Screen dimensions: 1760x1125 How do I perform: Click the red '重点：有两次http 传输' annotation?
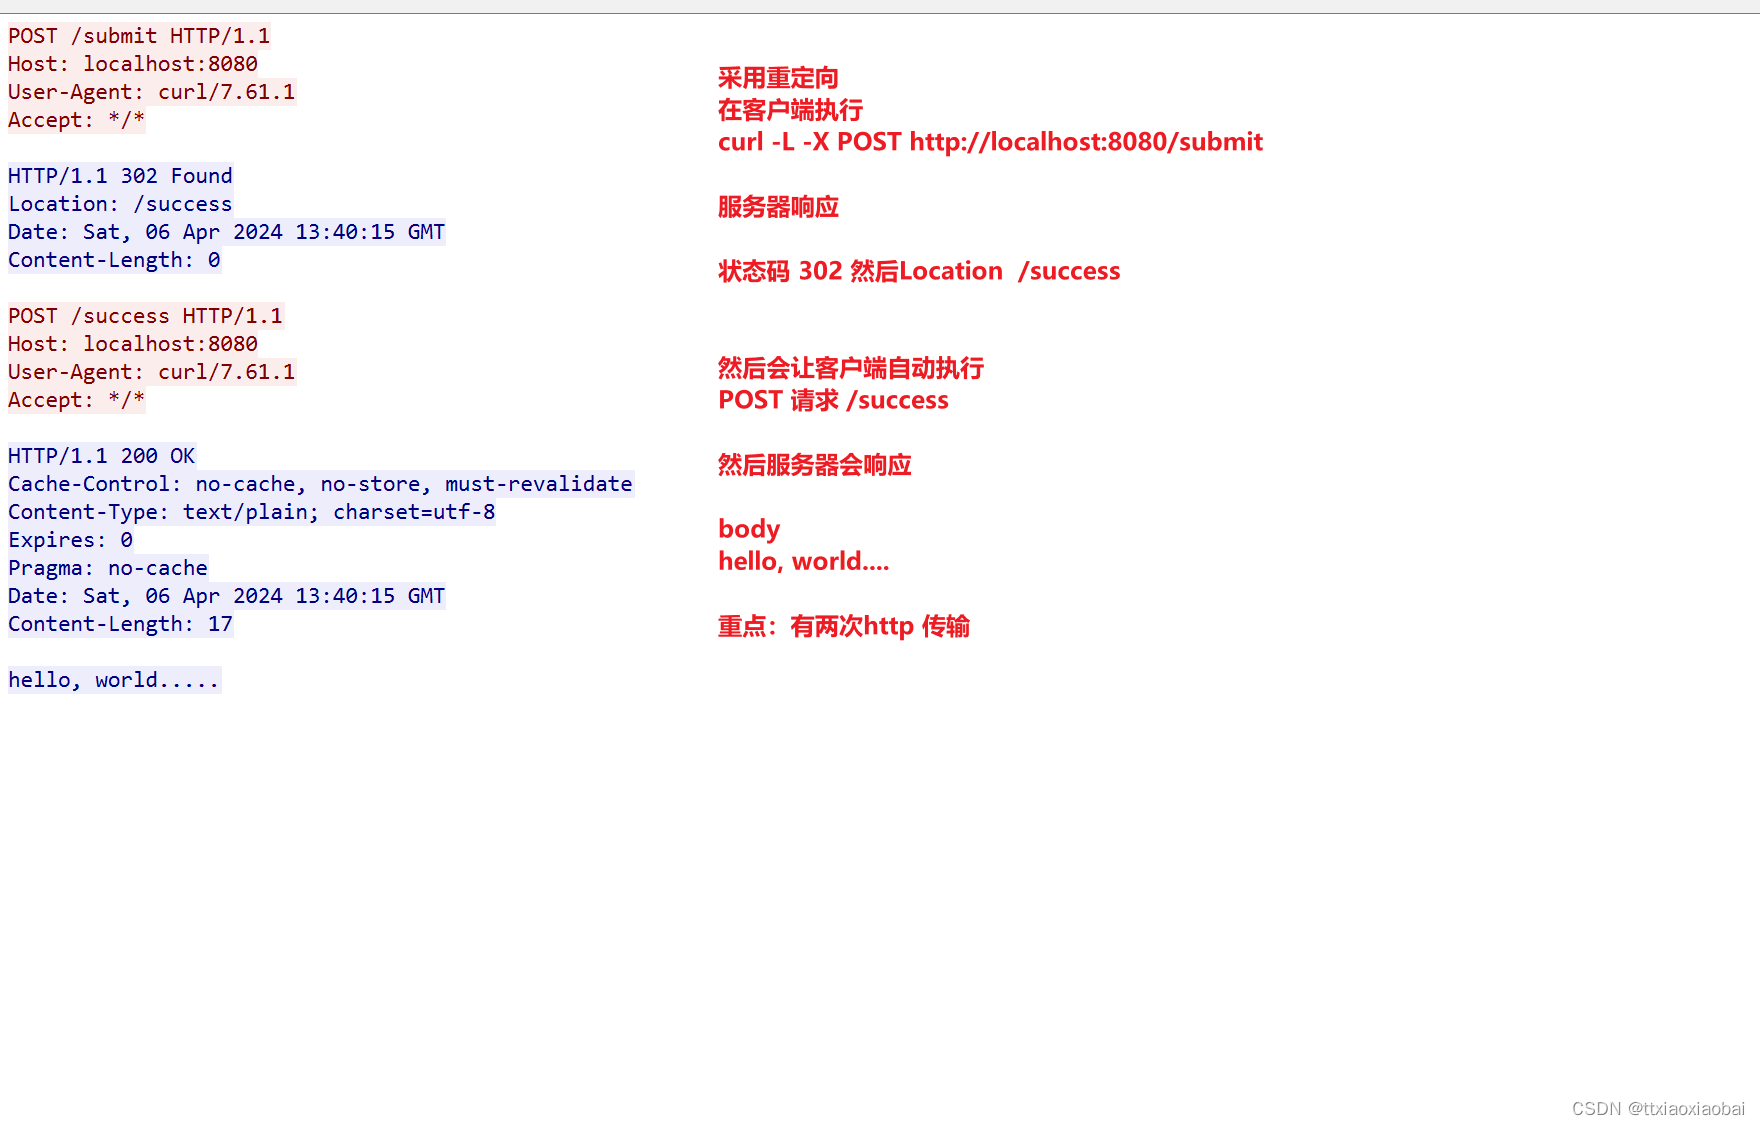click(844, 626)
